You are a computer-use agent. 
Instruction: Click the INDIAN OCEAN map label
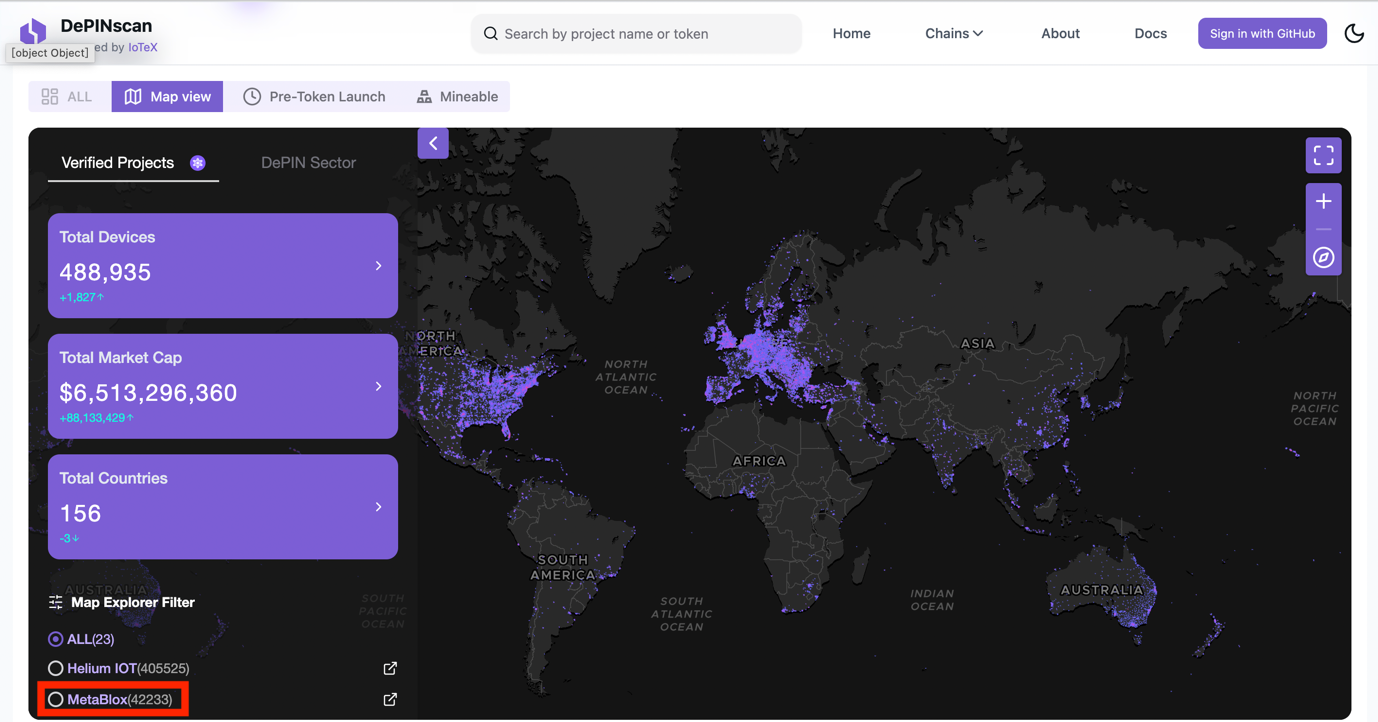coord(932,600)
